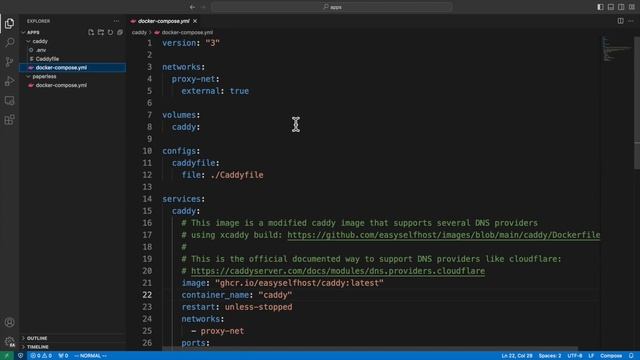Click the shield icon in status bar
This screenshot has height=360, width=640.
20,356
